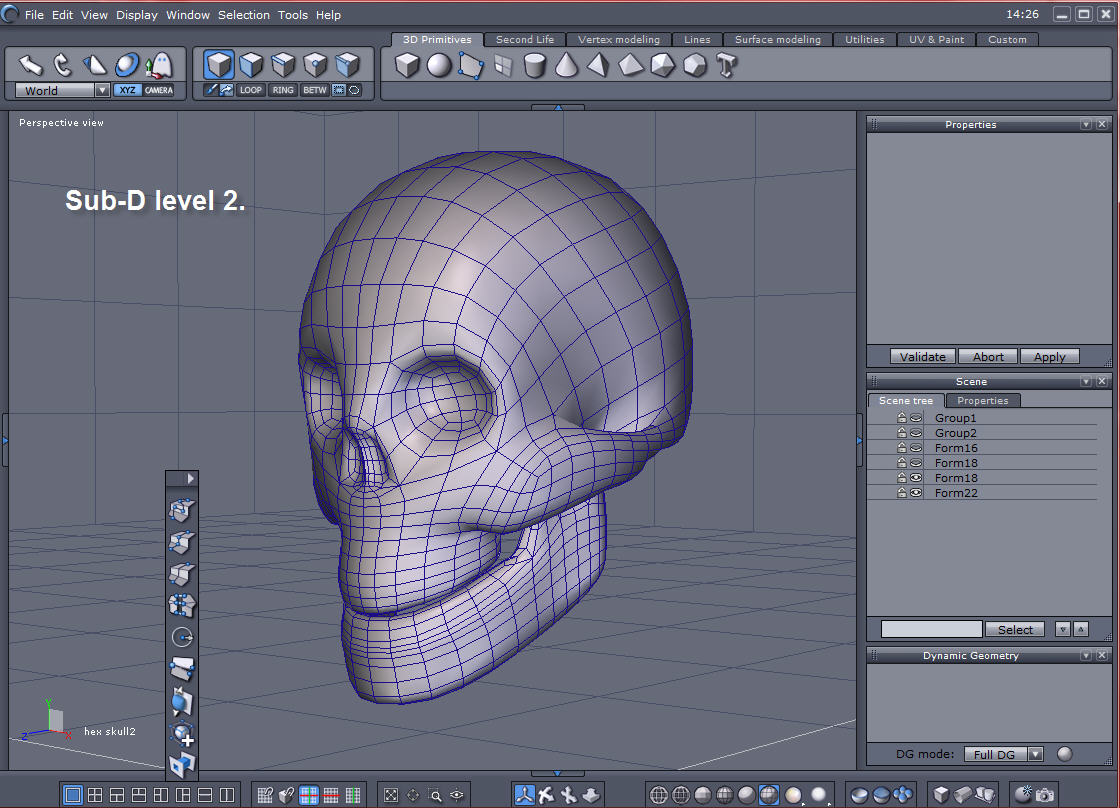1120x808 pixels.
Task: Hide Form22 via its eye icon
Action: point(916,493)
